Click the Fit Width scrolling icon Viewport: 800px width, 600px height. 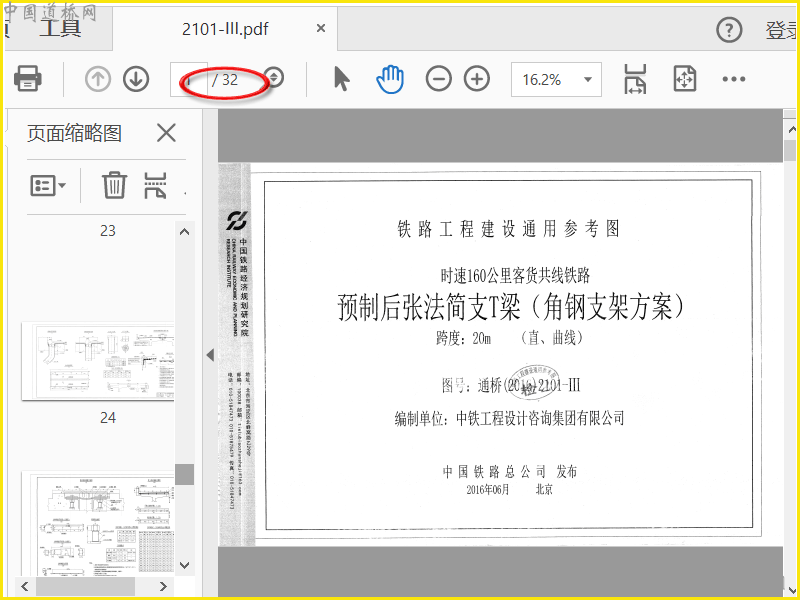[x=635, y=79]
